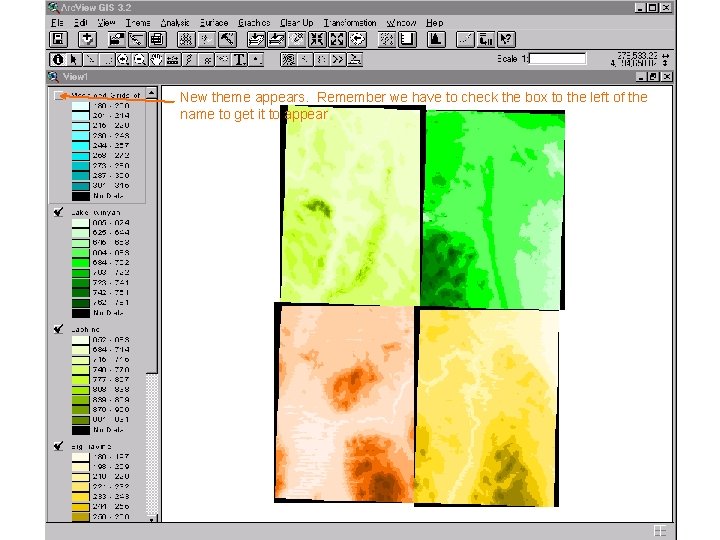The height and width of the screenshot is (540, 720).
Task: Open the Histogram toolbar icon
Action: [x=436, y=39]
